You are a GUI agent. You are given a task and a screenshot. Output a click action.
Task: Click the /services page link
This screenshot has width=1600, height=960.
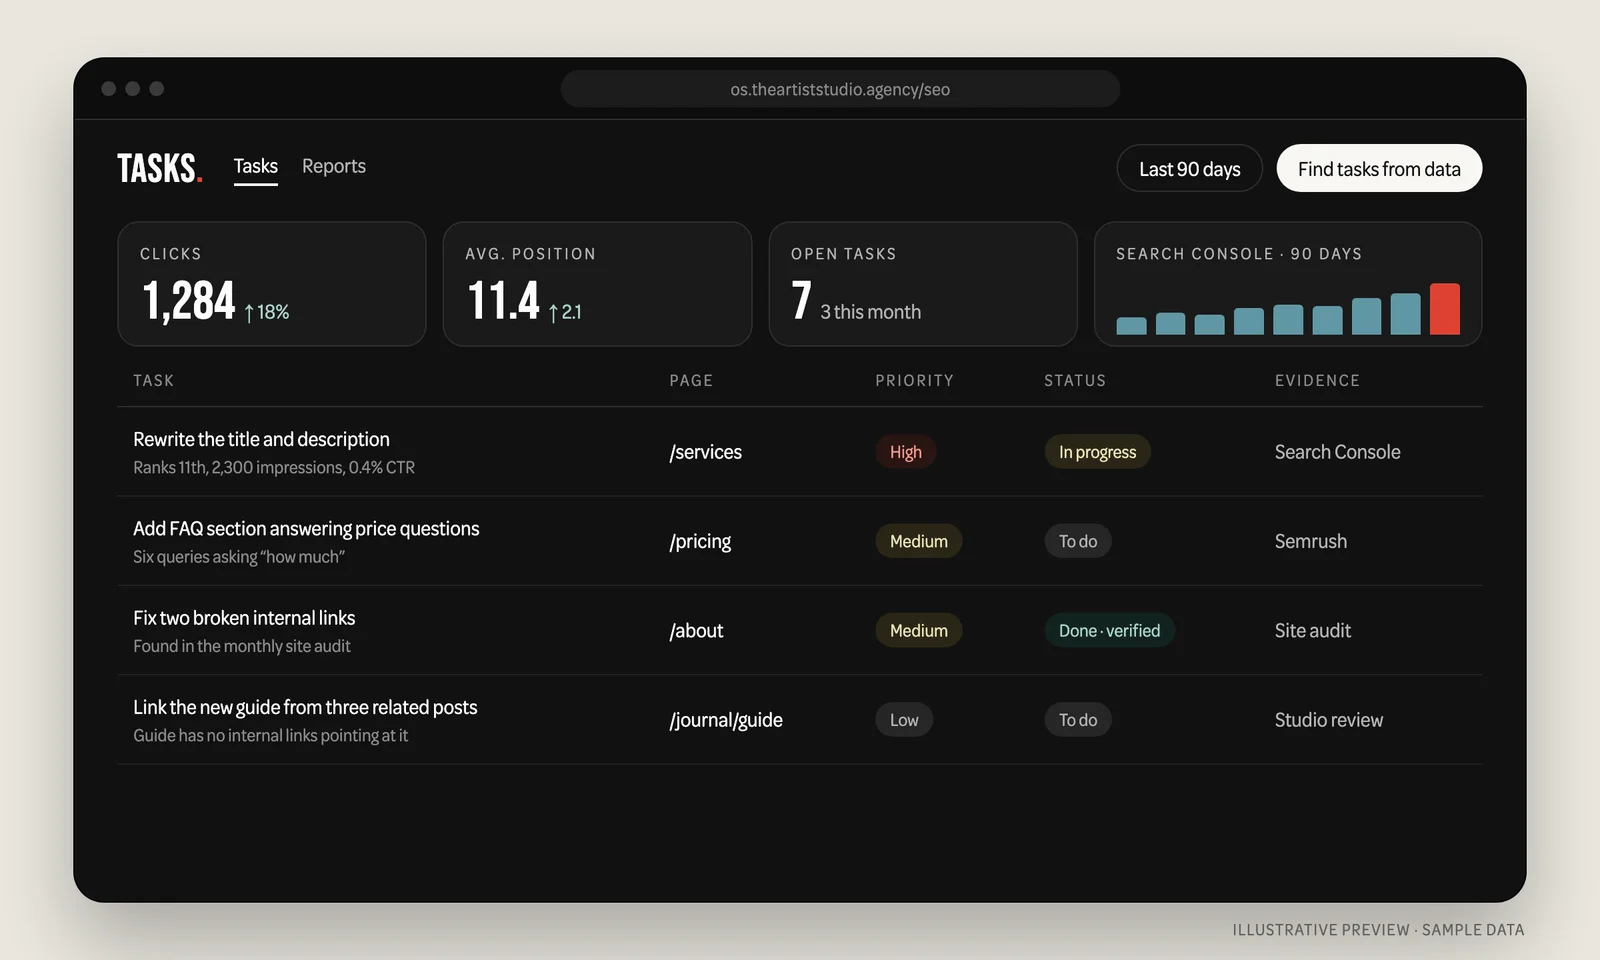point(706,452)
